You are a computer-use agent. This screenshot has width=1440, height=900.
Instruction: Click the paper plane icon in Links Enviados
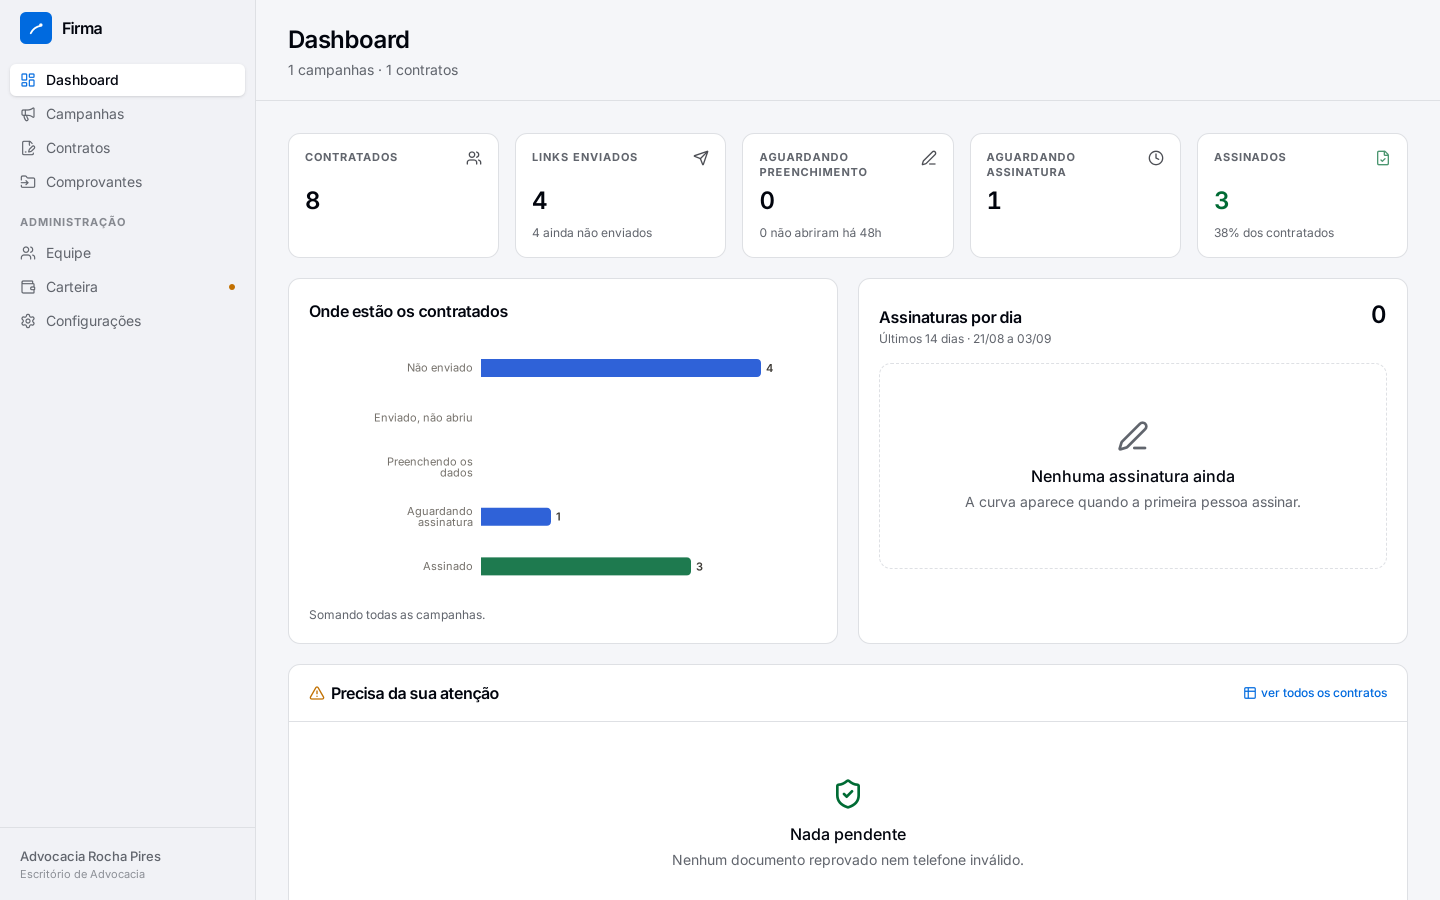[x=701, y=158]
